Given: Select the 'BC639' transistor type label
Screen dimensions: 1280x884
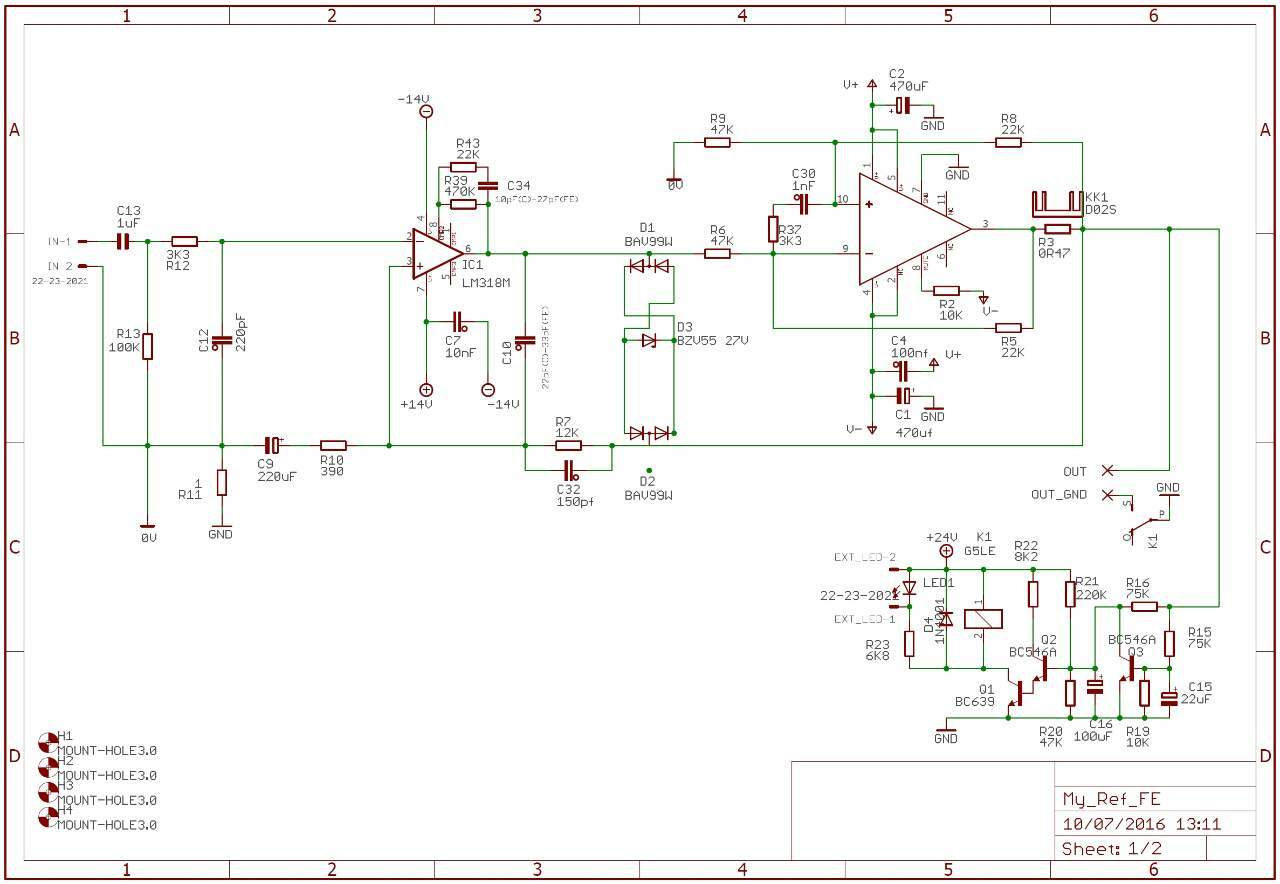Looking at the screenshot, I should pyautogui.click(x=975, y=702).
